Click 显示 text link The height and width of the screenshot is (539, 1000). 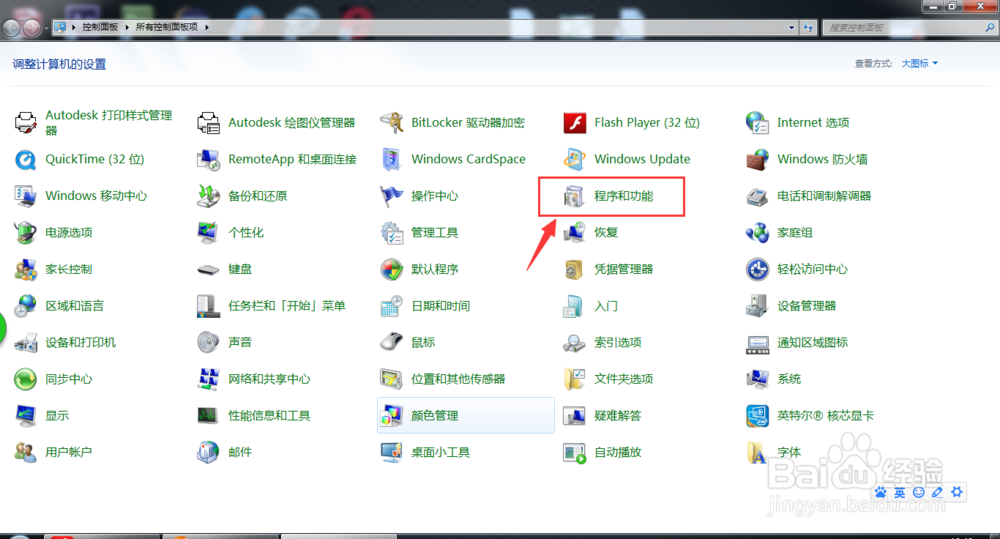[57, 416]
